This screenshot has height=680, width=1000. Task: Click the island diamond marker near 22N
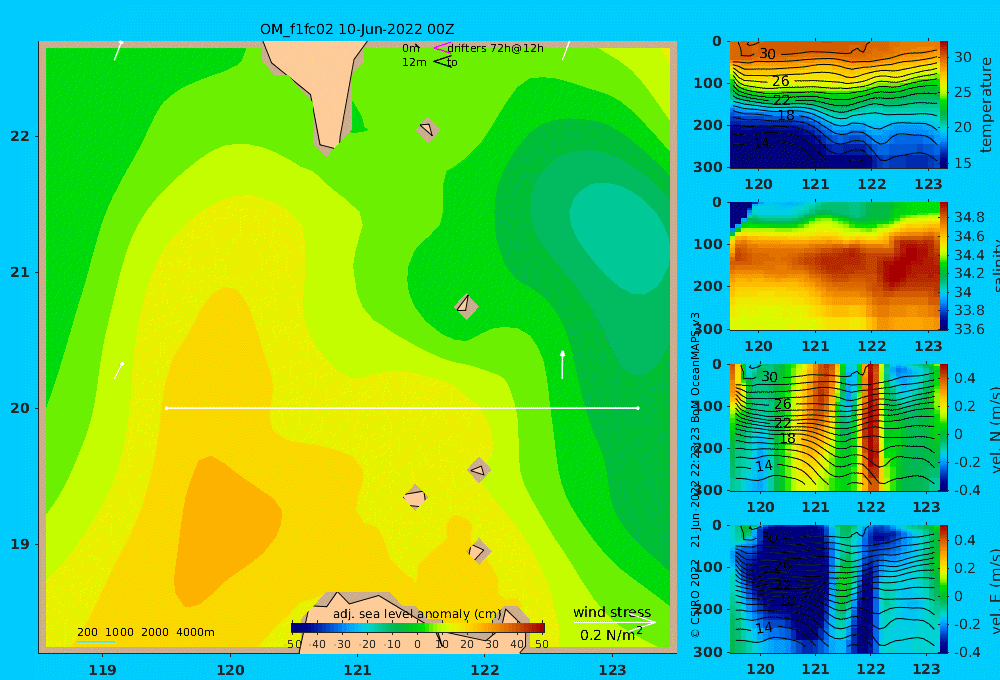(x=428, y=129)
